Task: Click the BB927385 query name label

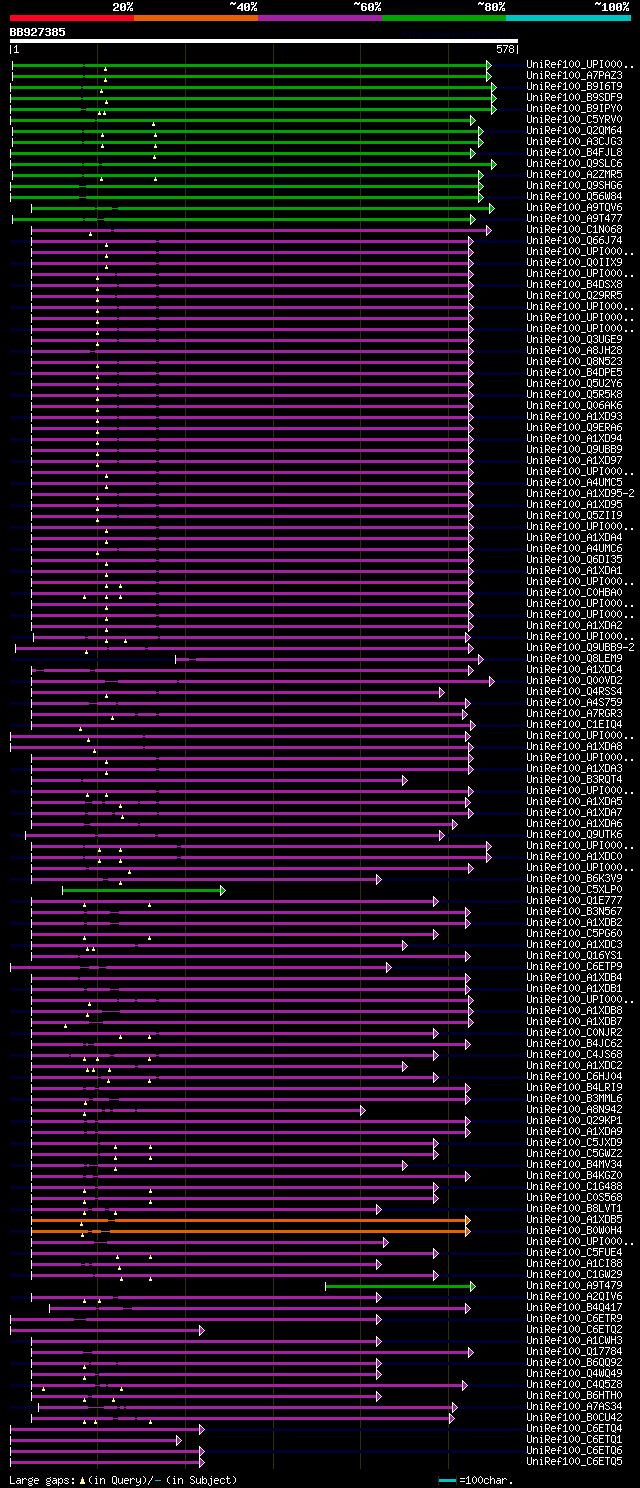Action: tap(38, 32)
